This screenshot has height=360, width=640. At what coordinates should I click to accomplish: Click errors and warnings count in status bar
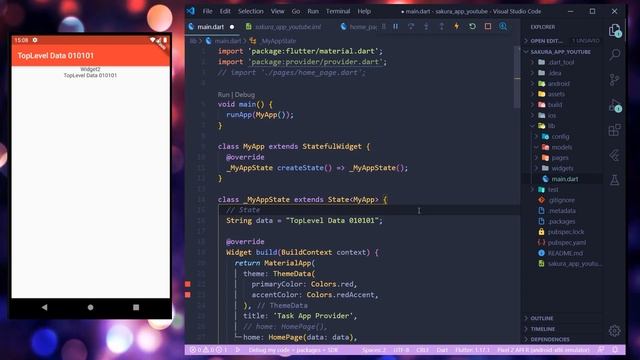(208, 350)
